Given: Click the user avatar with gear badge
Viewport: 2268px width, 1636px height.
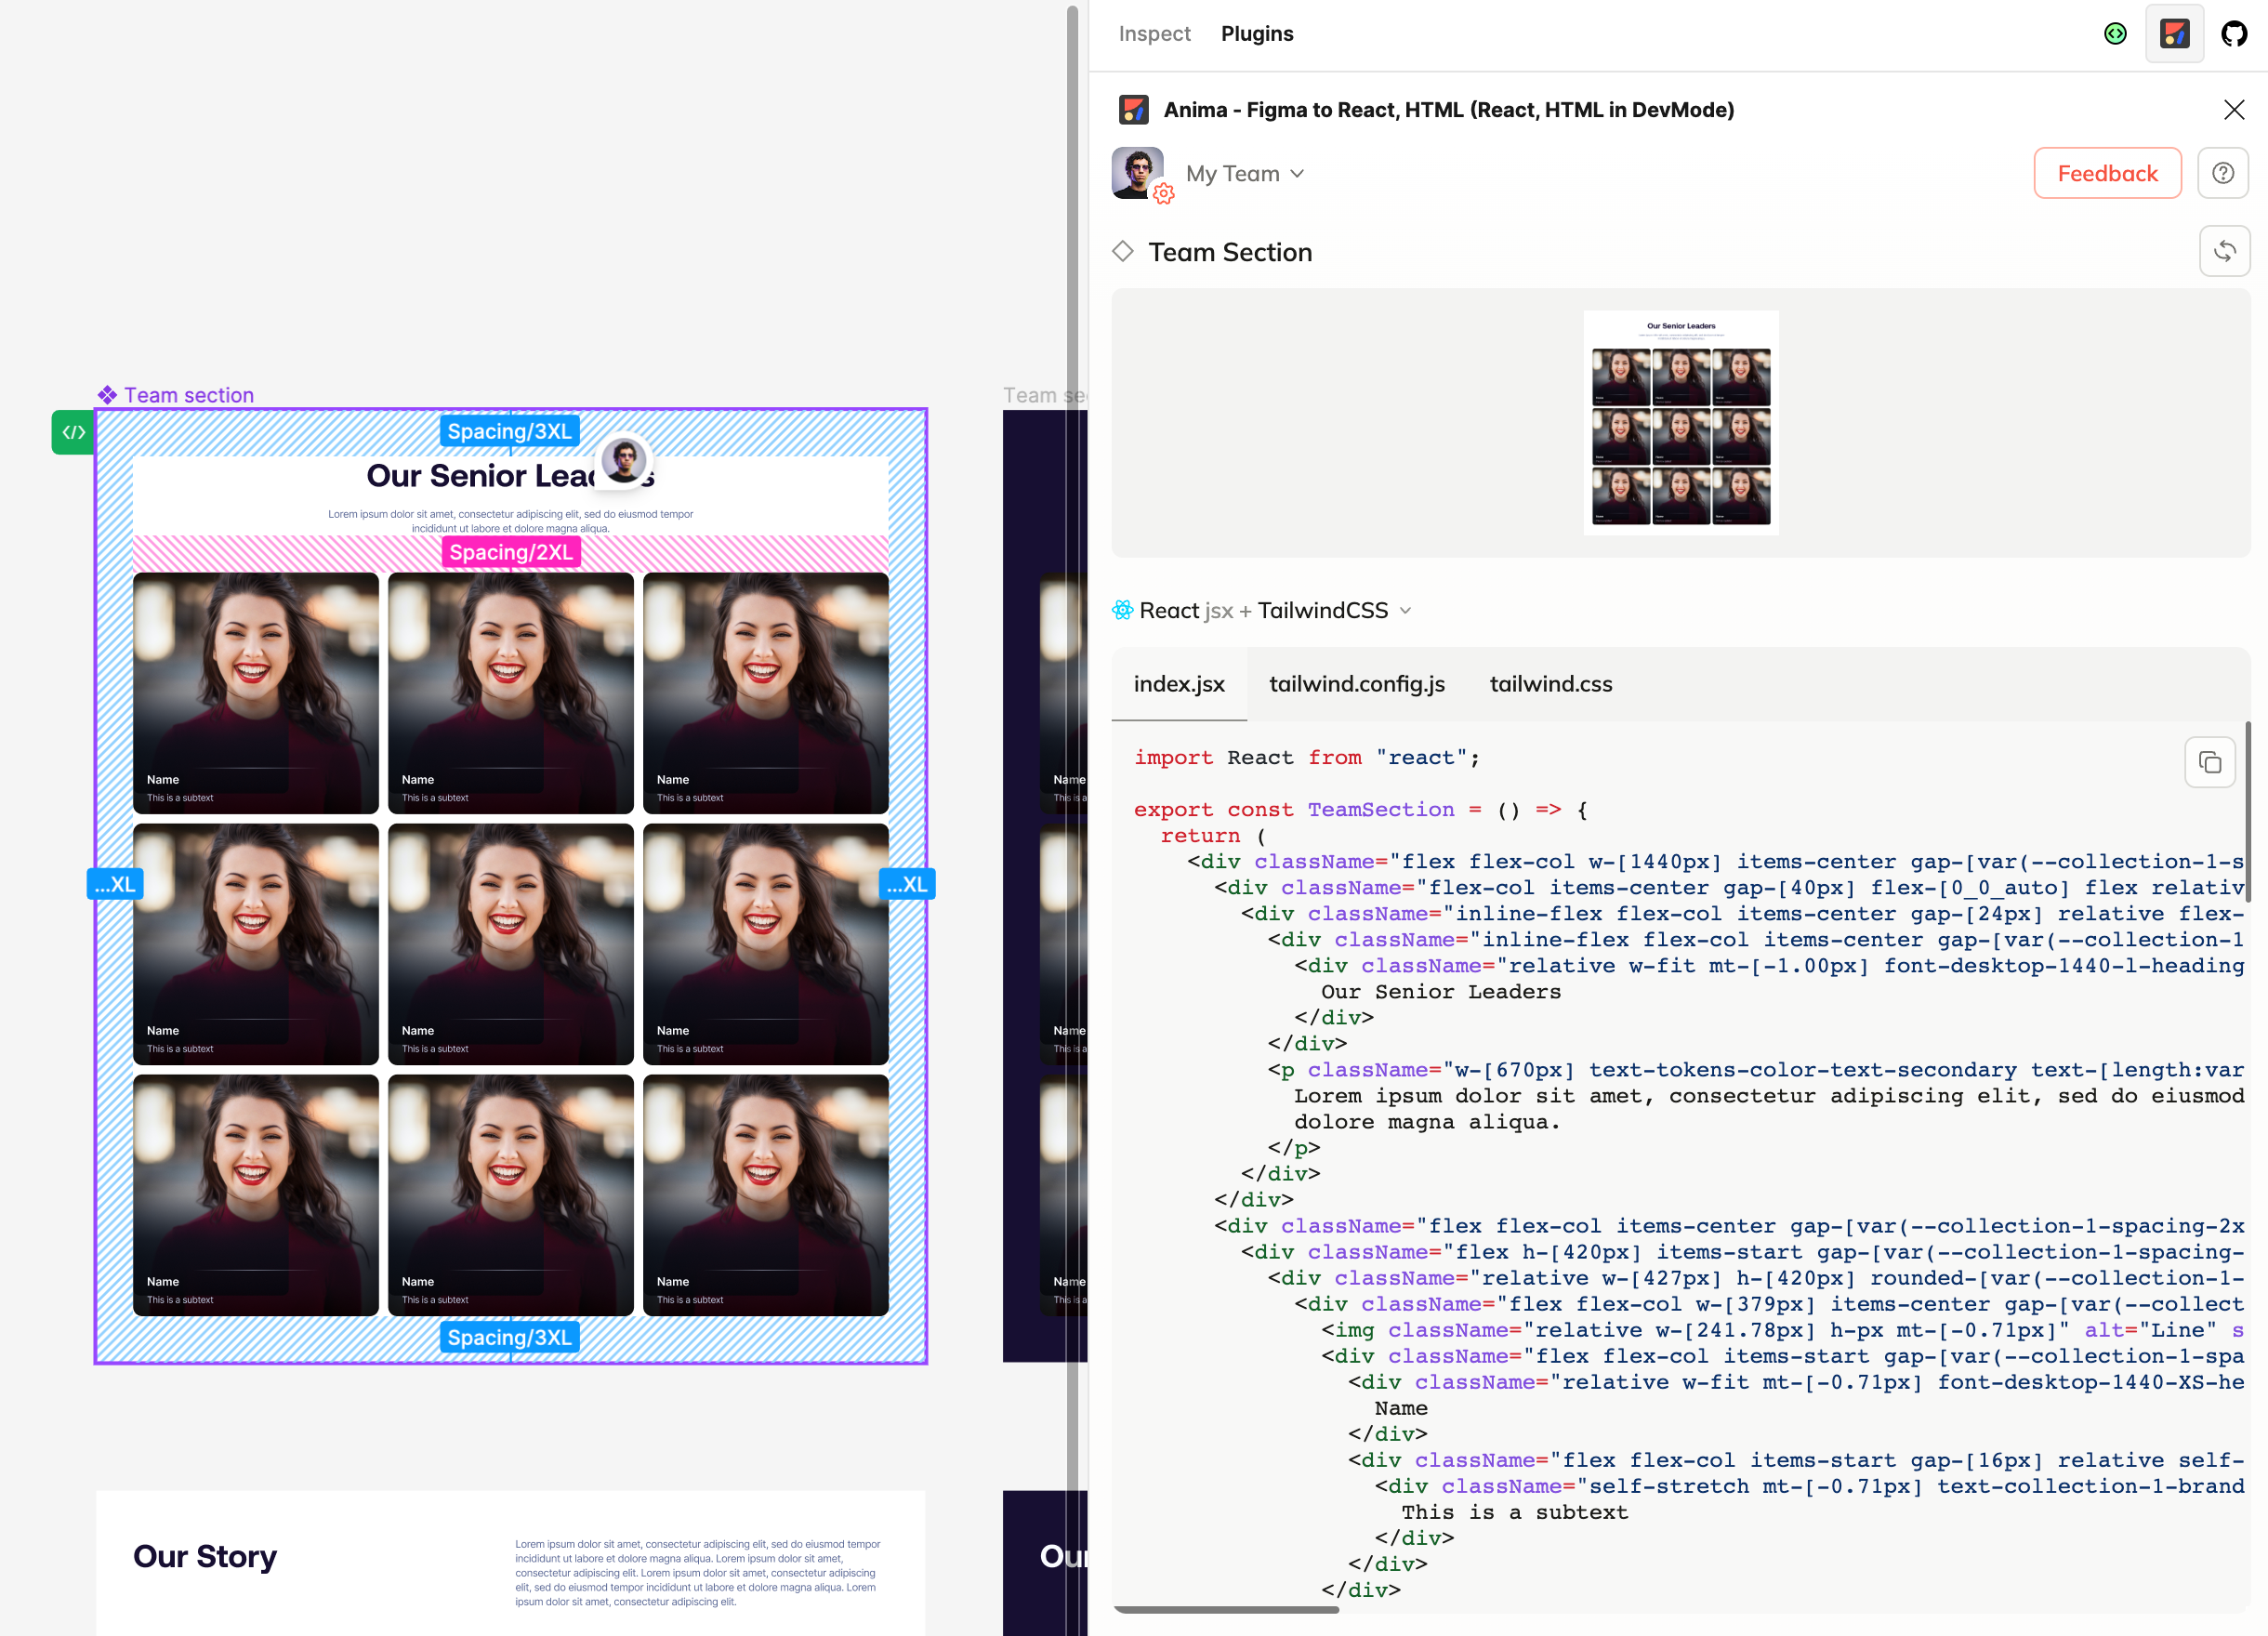Looking at the screenshot, I should (x=1138, y=173).
